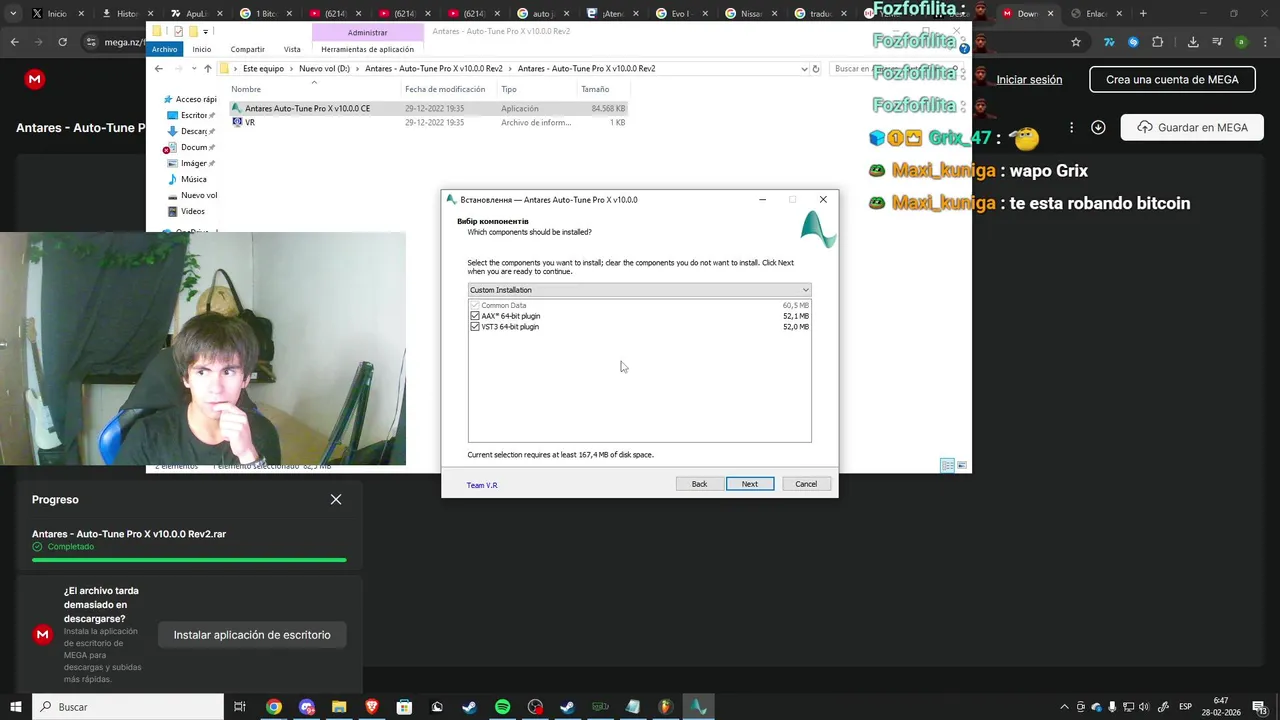Image resolution: width=1280 pixels, height=720 pixels.
Task: Click the Administrar contextual tab
Action: pyautogui.click(x=367, y=32)
